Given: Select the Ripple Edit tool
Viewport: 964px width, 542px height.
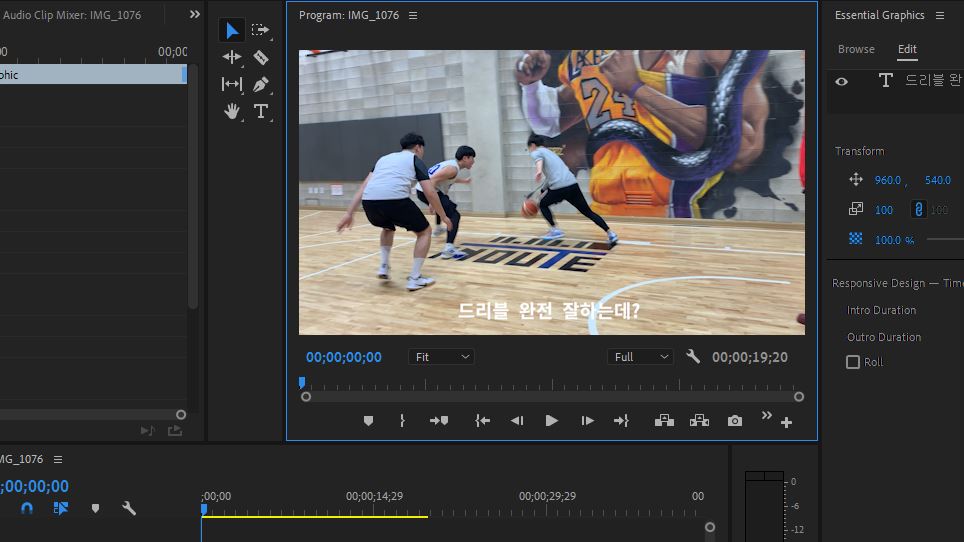Looking at the screenshot, I should 232,57.
